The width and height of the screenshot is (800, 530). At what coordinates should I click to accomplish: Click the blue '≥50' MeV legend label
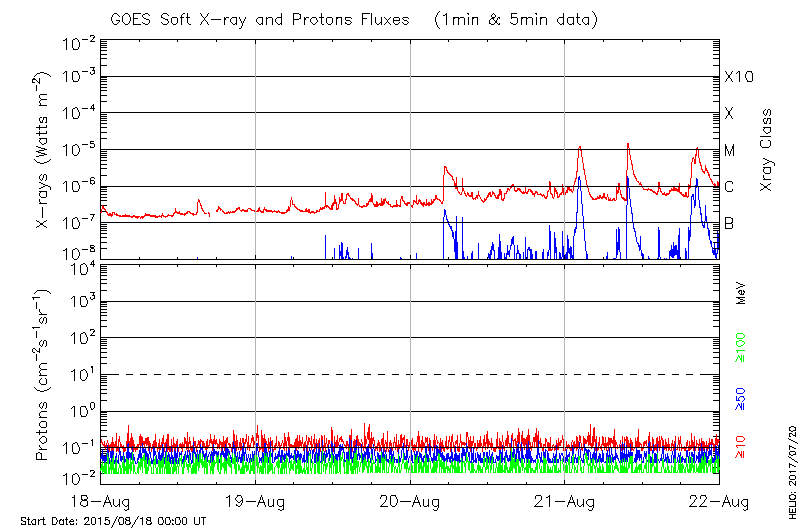pyautogui.click(x=741, y=397)
